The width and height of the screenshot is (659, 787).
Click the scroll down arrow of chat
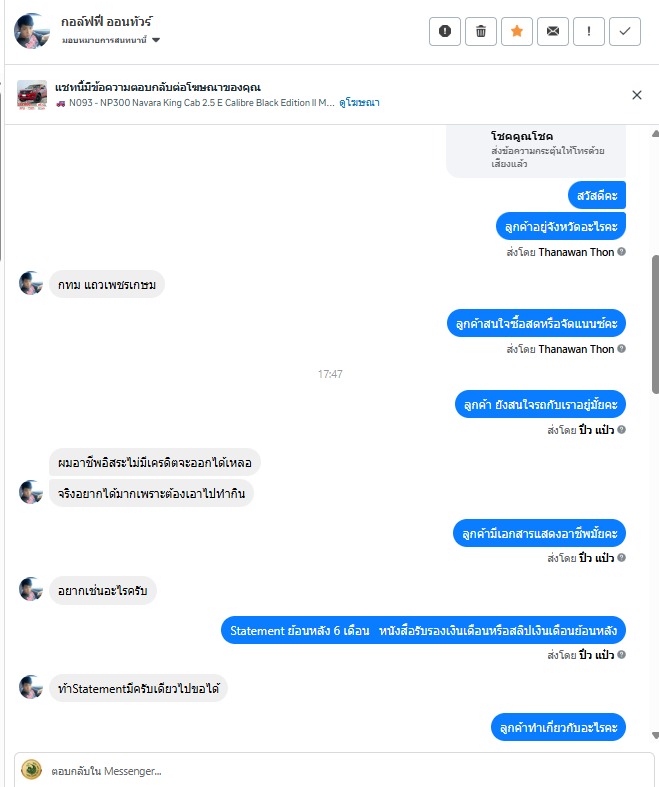click(655, 735)
